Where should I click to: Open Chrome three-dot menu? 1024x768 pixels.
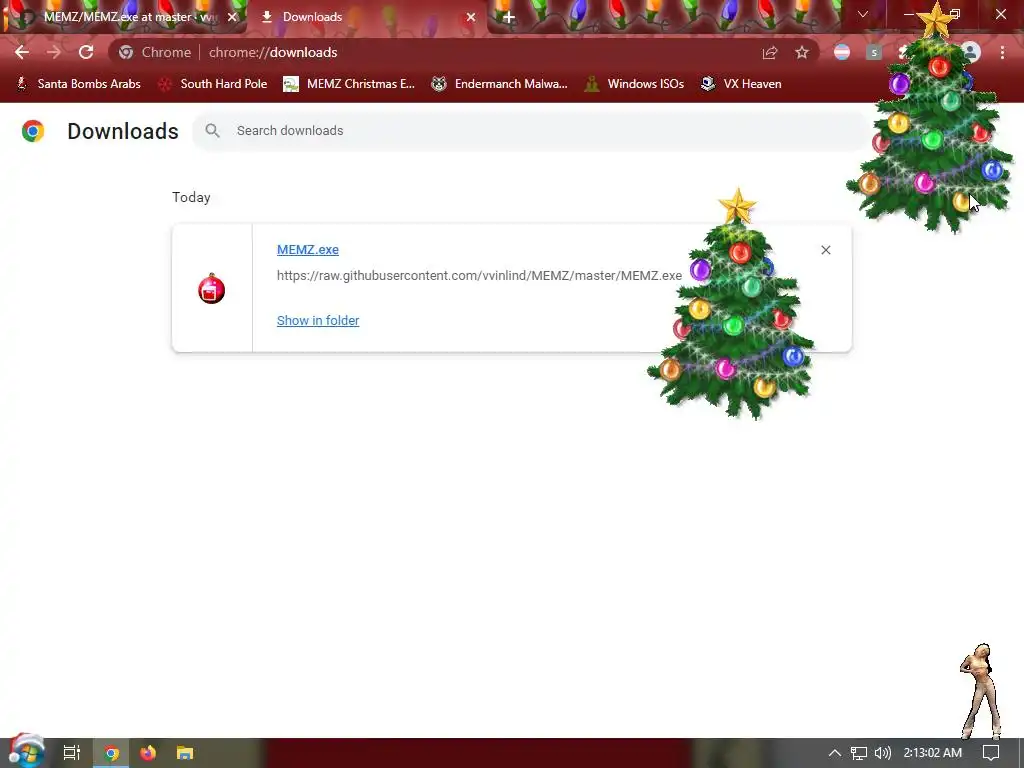[x=1002, y=52]
